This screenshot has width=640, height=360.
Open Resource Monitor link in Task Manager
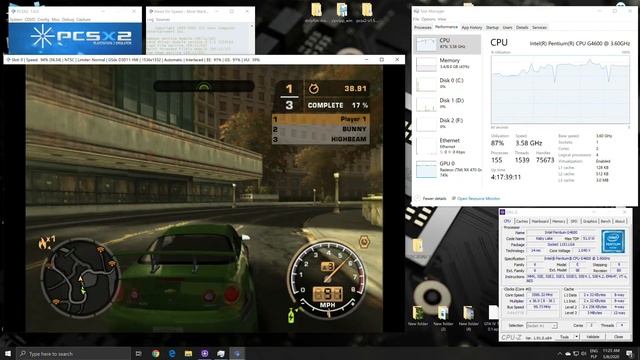coord(478,198)
